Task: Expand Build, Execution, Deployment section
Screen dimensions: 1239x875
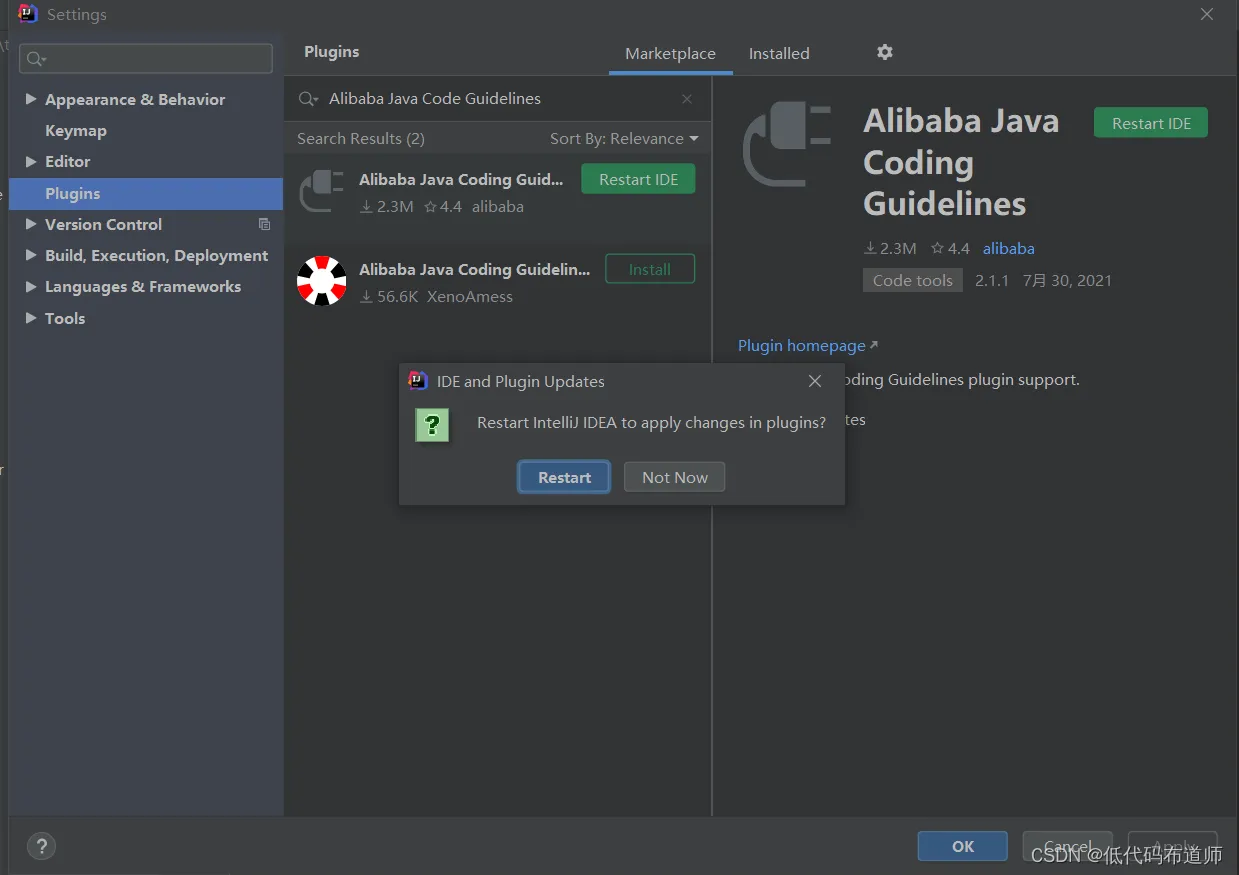Action: pos(31,255)
